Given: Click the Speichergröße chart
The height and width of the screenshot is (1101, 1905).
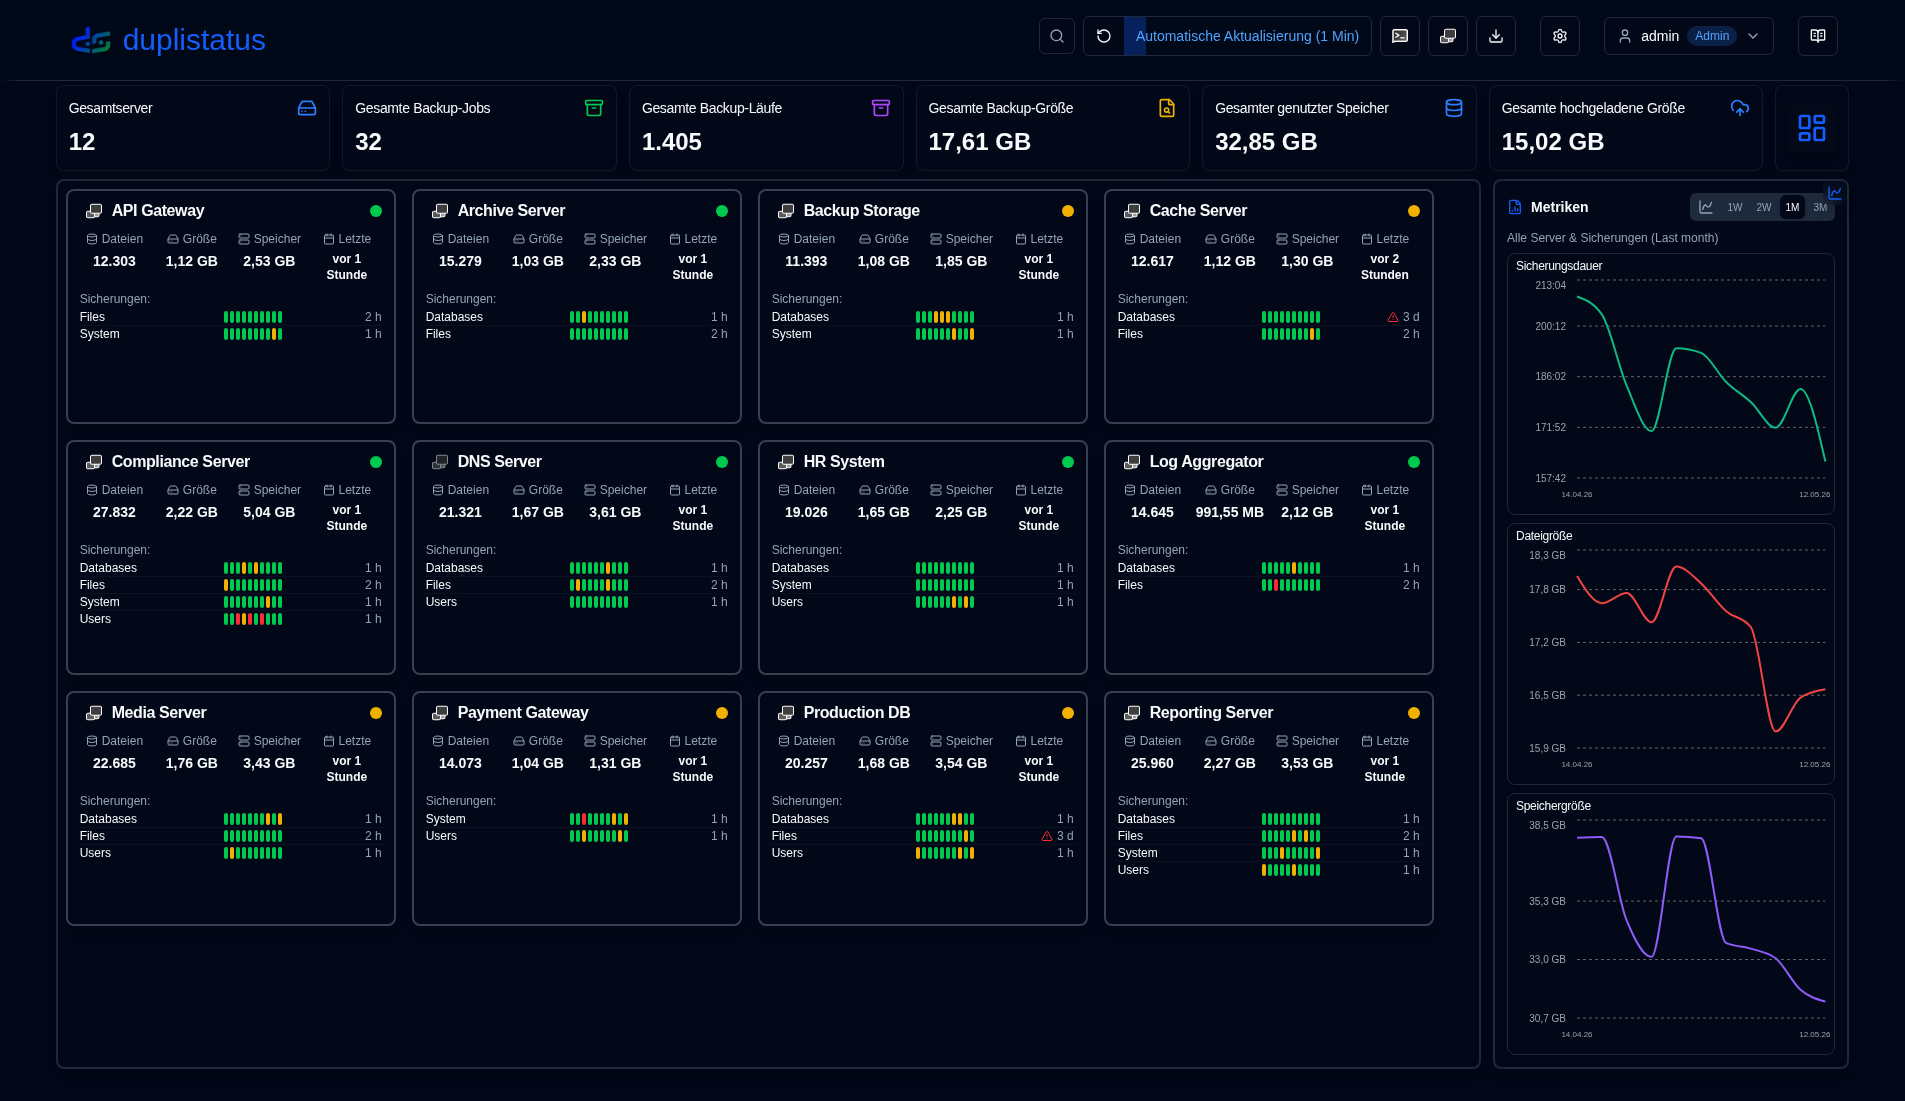Looking at the screenshot, I should coord(1671,924).
